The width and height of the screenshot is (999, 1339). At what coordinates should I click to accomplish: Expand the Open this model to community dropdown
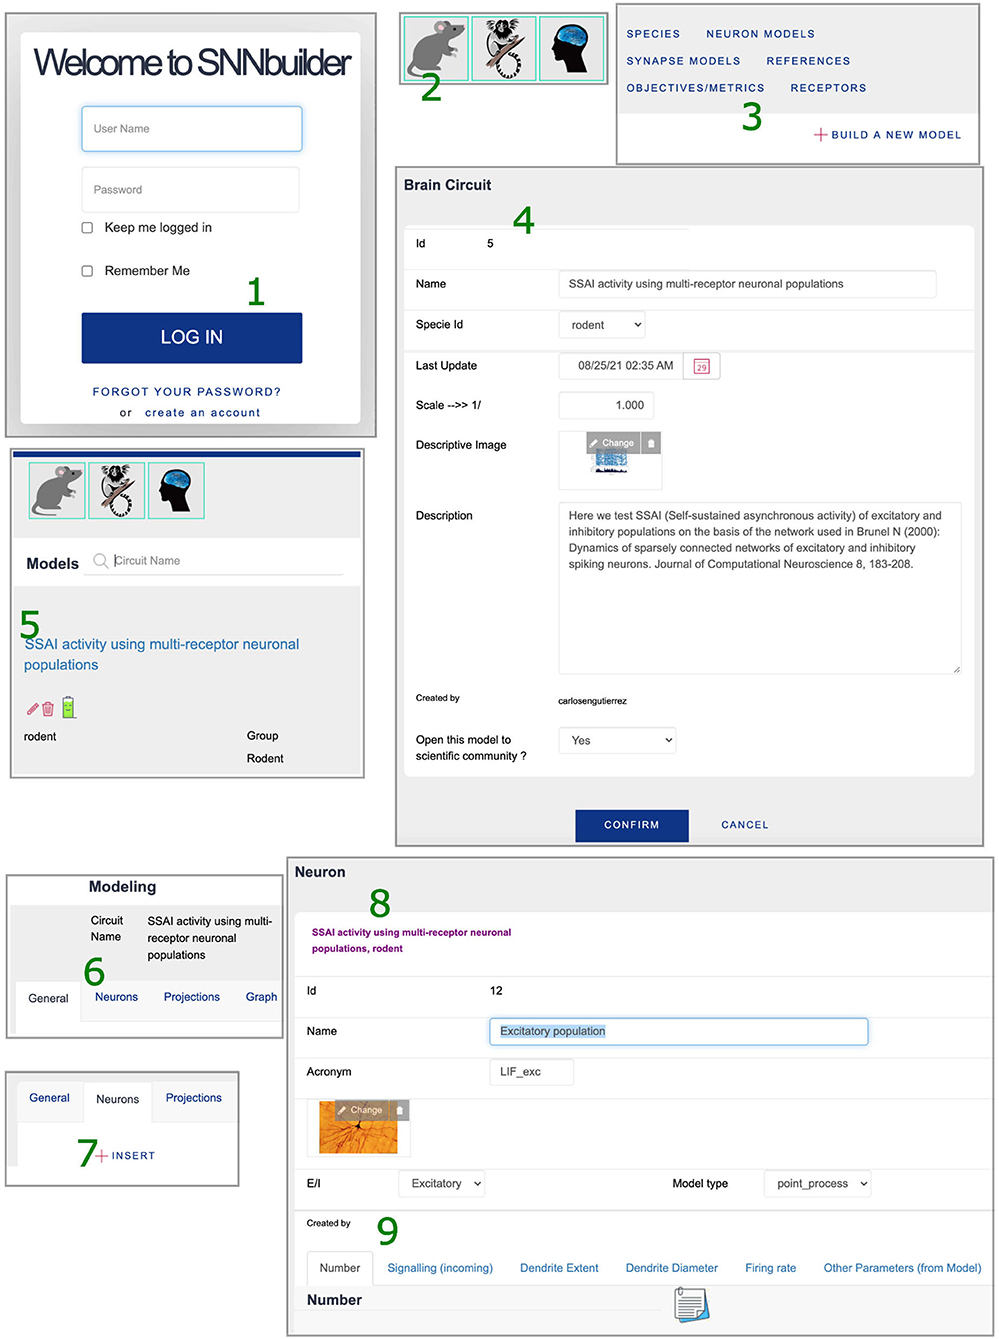[x=617, y=740]
